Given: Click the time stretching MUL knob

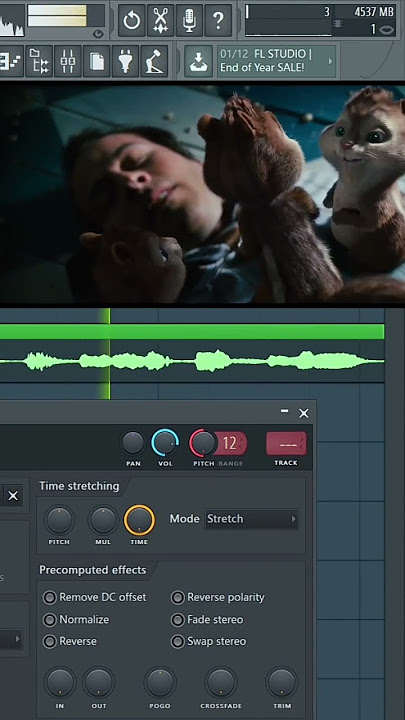Looking at the screenshot, I should coord(103,520).
